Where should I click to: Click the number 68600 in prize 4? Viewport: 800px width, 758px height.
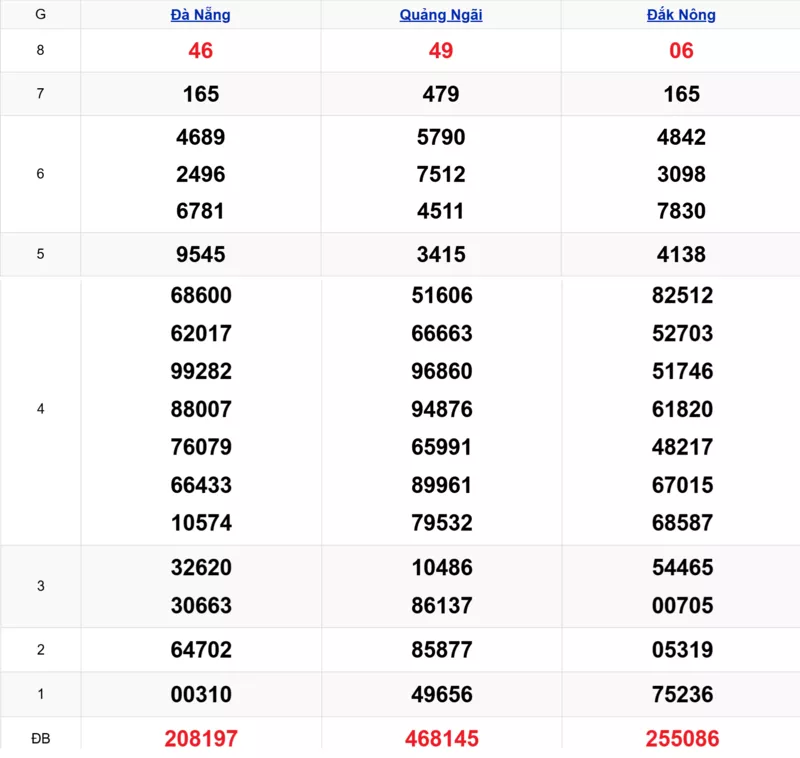tap(201, 296)
